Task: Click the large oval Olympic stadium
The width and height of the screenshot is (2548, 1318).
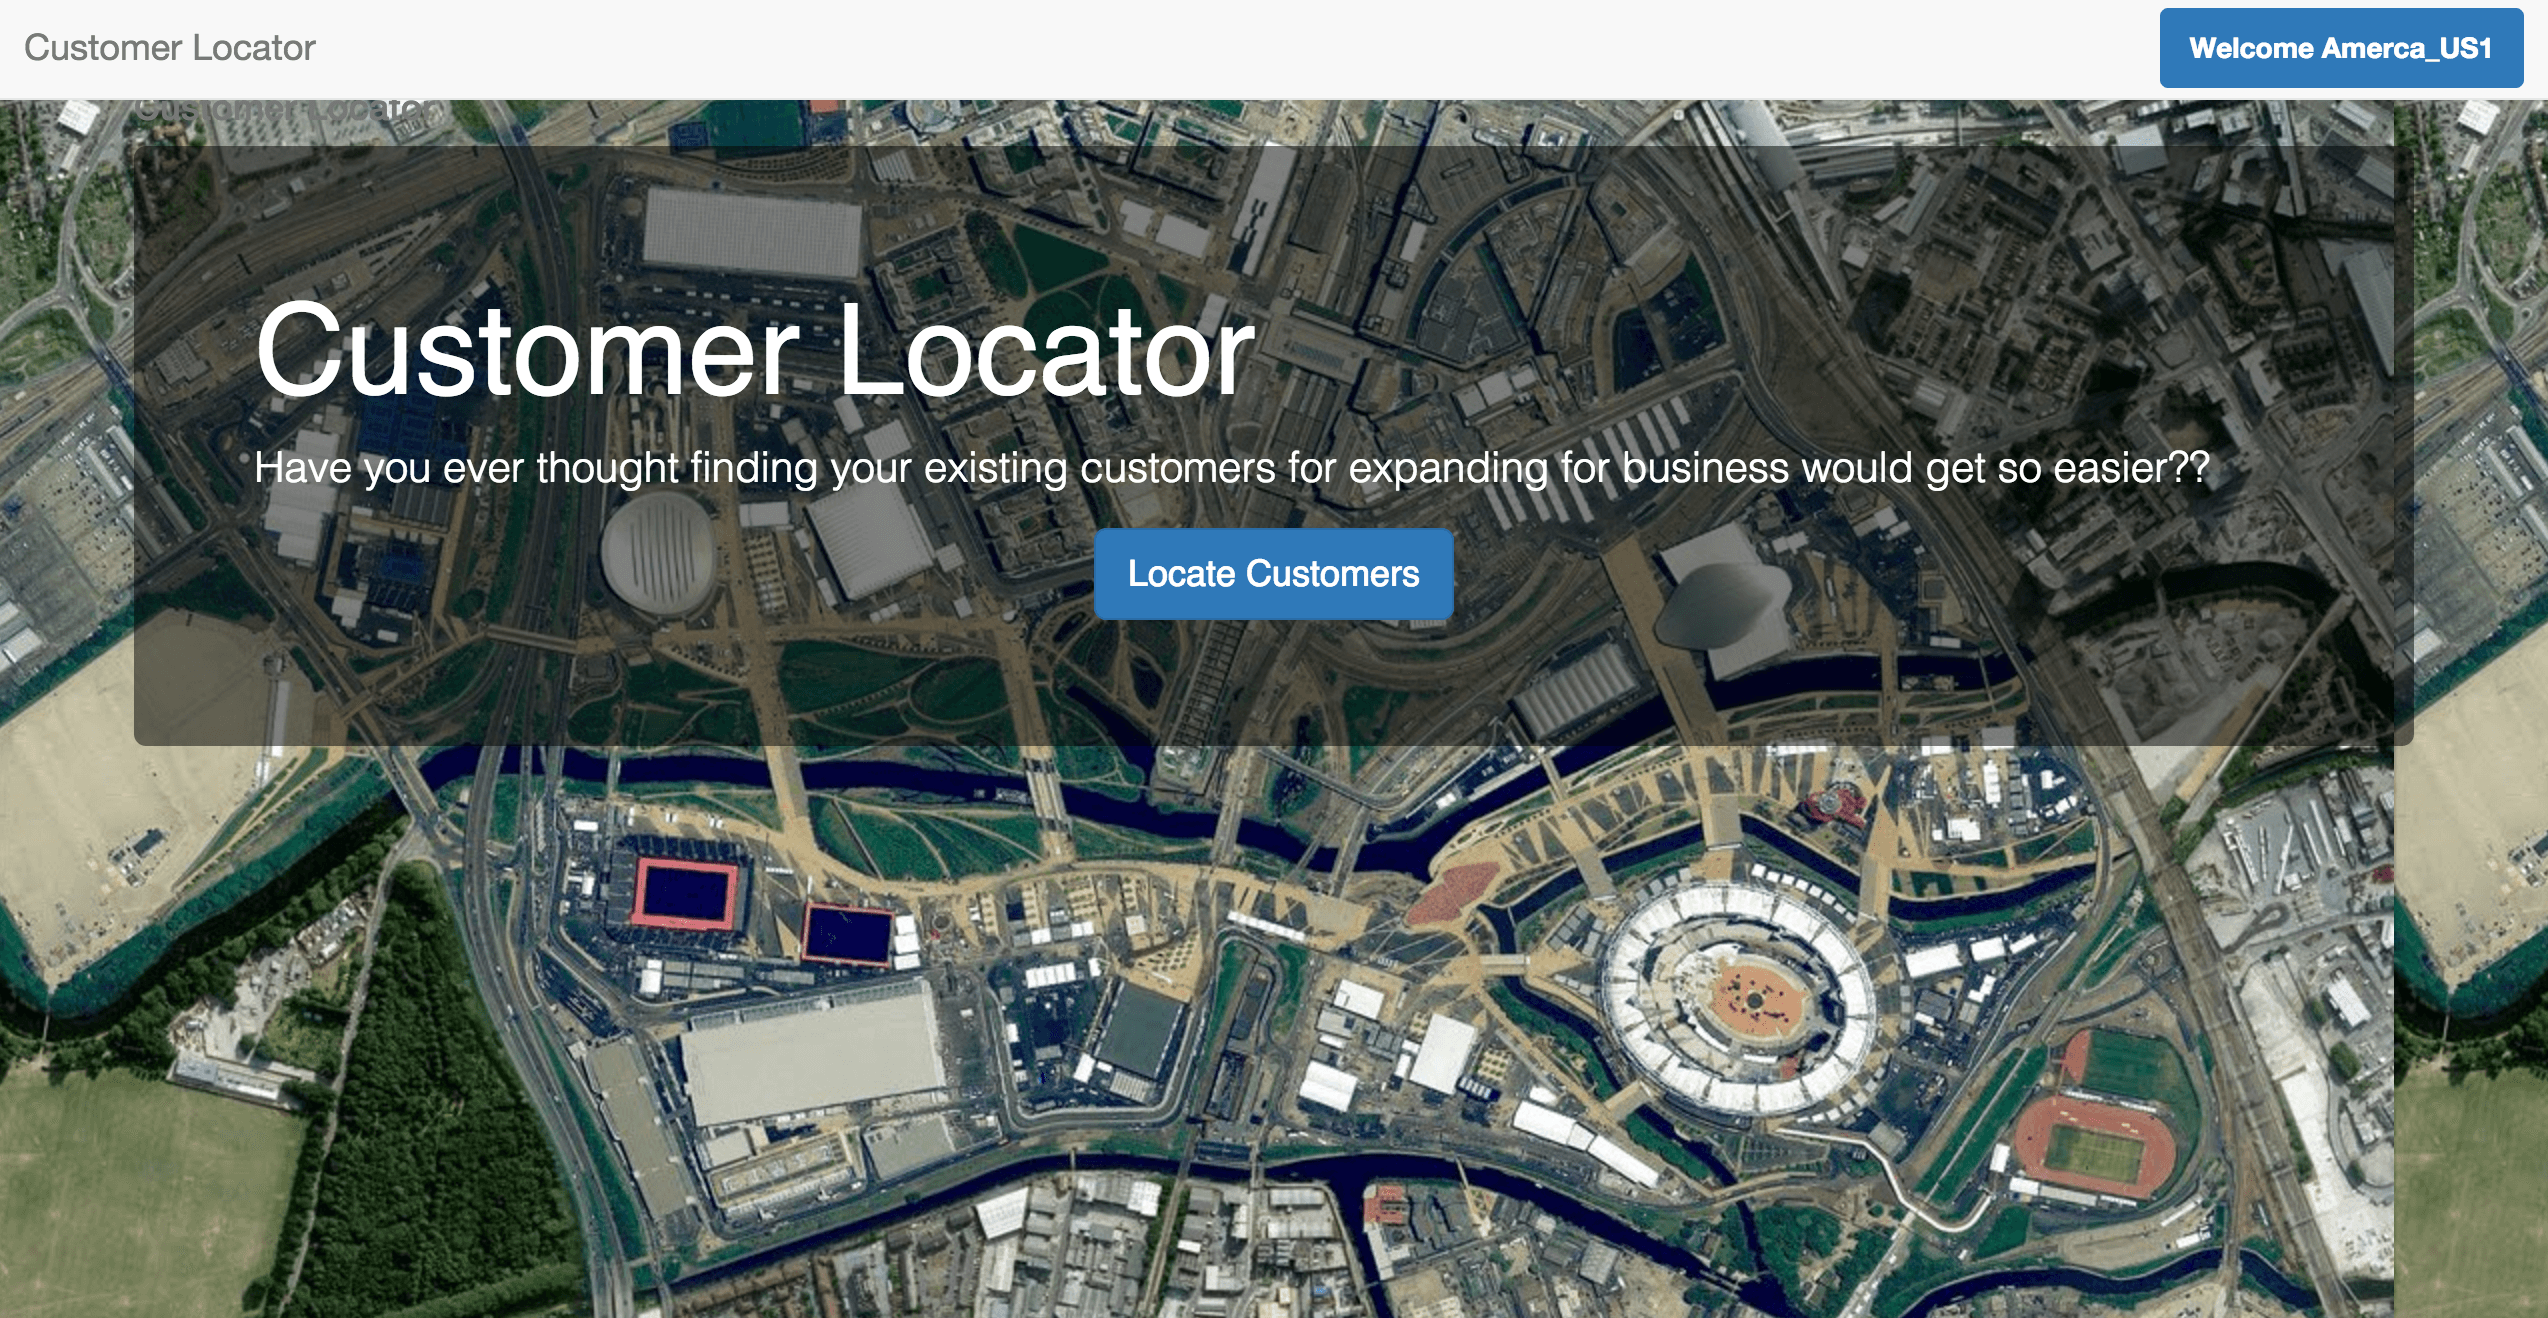Action: coord(1739,997)
